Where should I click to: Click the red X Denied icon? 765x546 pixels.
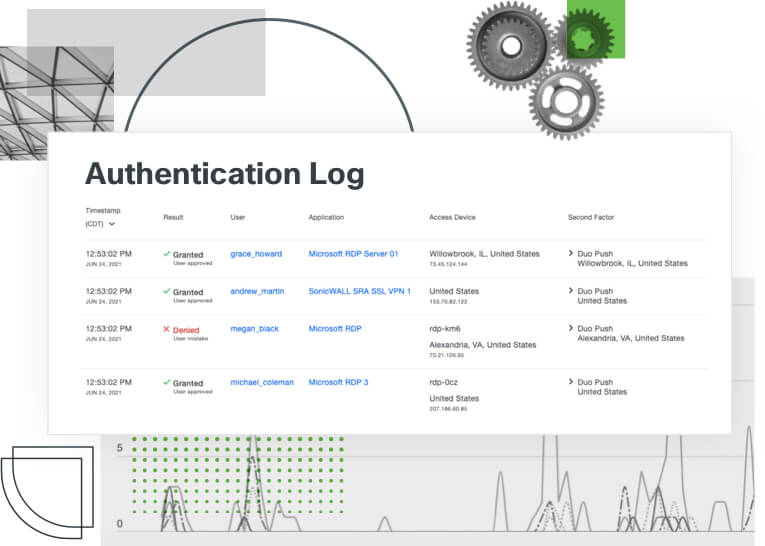coord(166,329)
